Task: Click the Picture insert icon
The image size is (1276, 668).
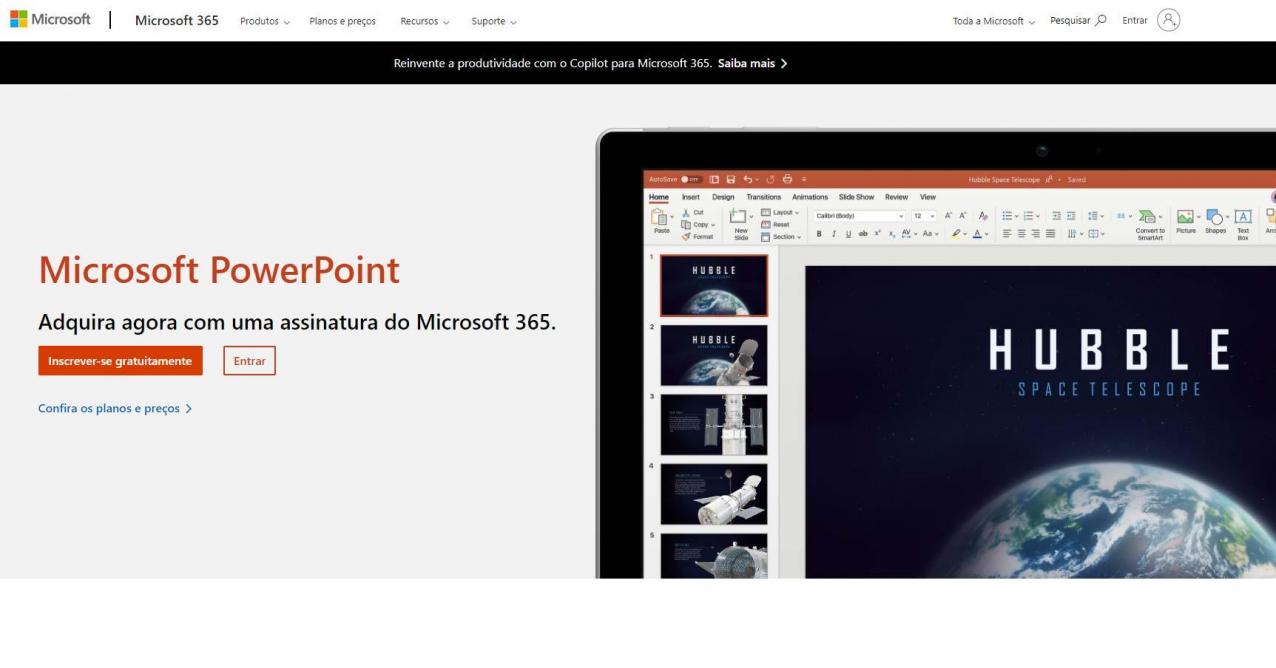Action: coord(1185,218)
